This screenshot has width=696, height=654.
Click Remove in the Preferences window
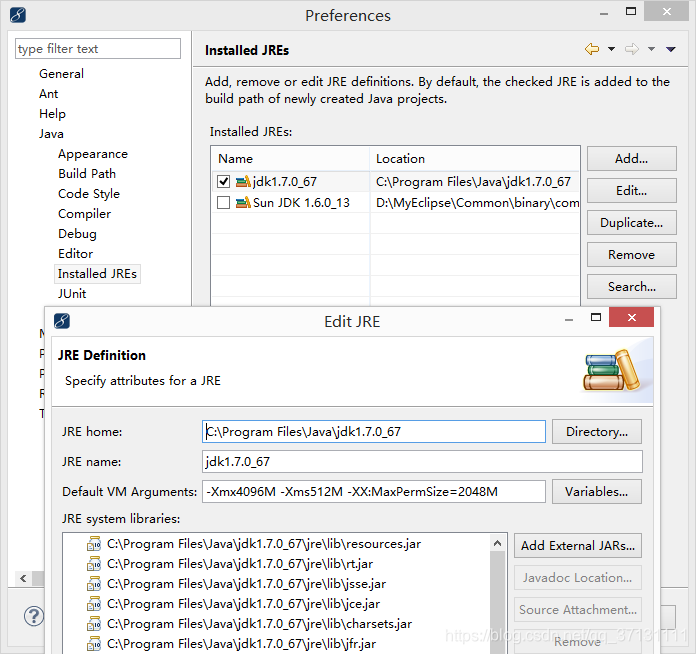(632, 254)
